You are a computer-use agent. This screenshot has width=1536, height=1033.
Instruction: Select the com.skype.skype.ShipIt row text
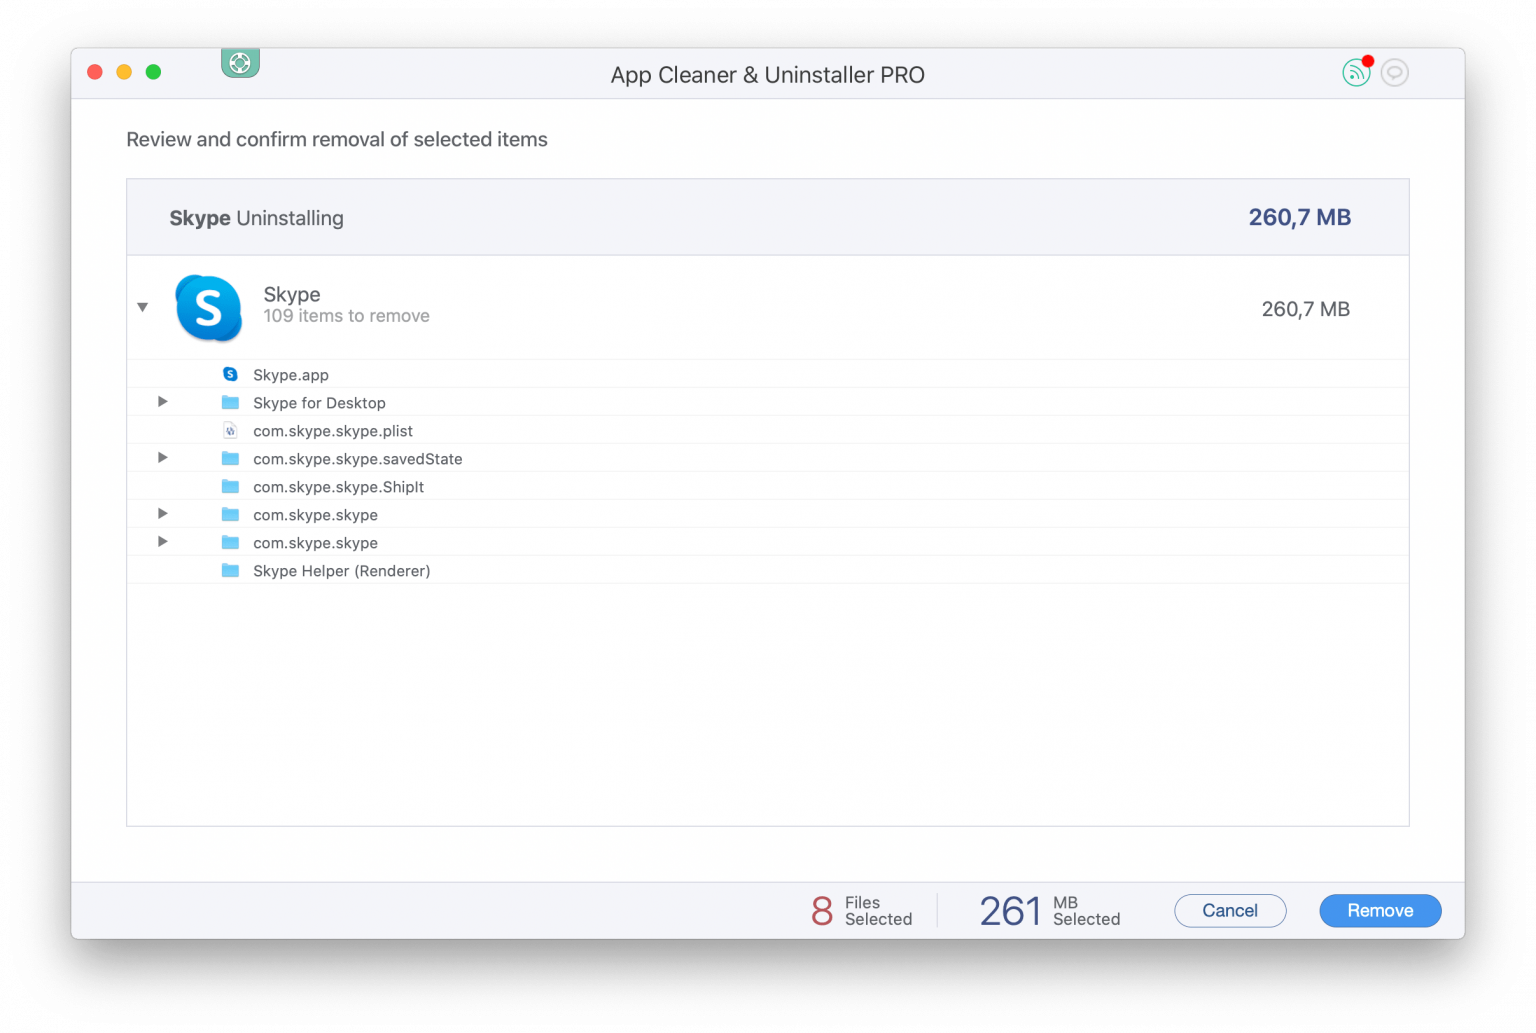click(x=339, y=487)
